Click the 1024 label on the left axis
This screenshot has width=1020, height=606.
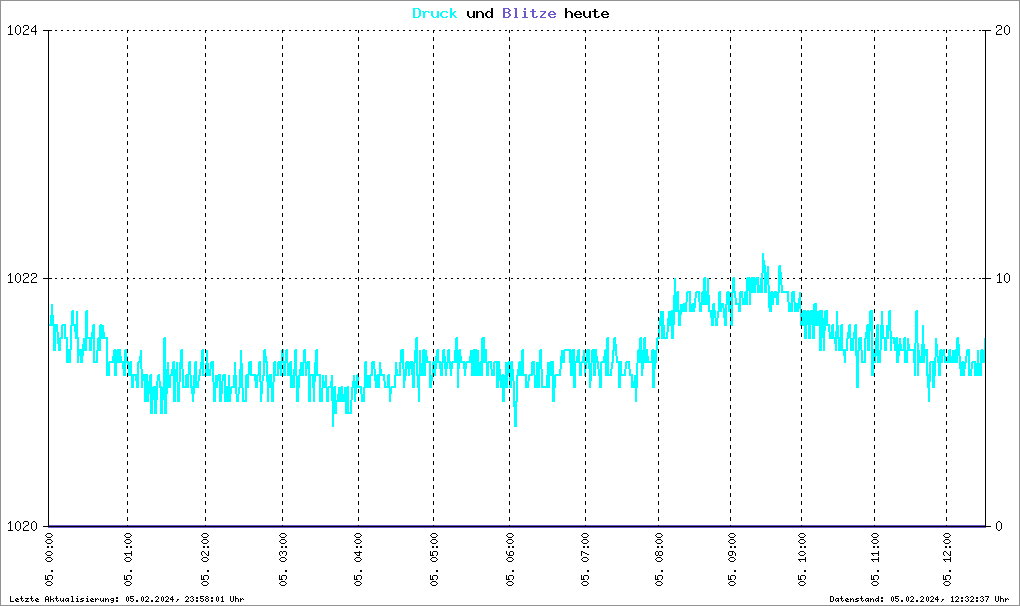click(x=22, y=30)
